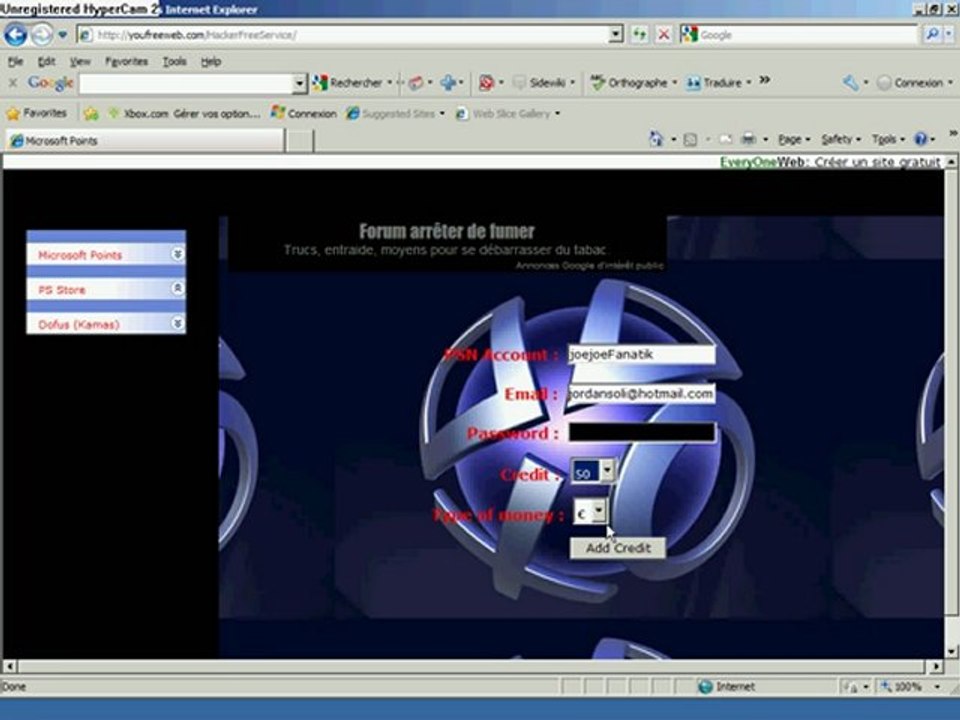
Task: Click the Orthographe spell check button
Action: 629,83
